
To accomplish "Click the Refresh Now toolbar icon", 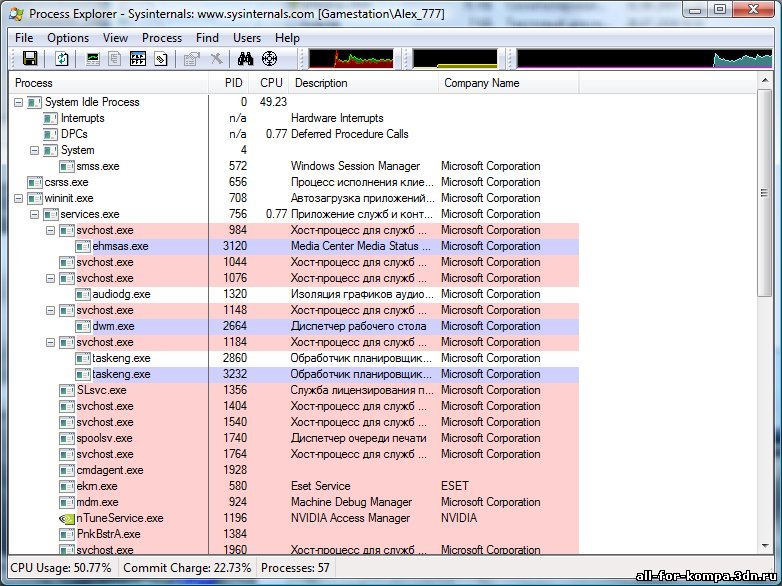I will click(62, 59).
